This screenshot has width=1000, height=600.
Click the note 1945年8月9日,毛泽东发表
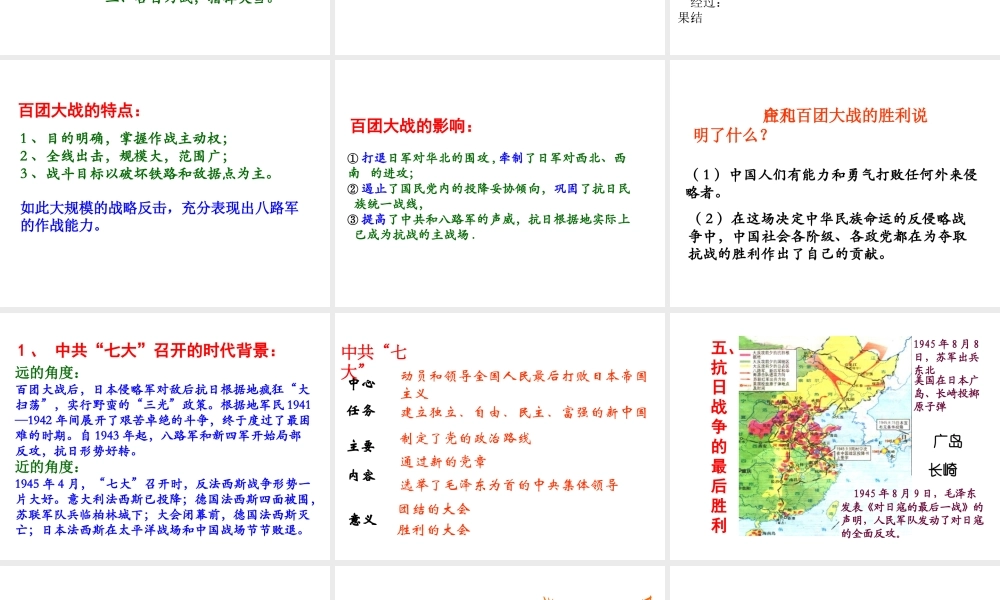[x=912, y=513]
